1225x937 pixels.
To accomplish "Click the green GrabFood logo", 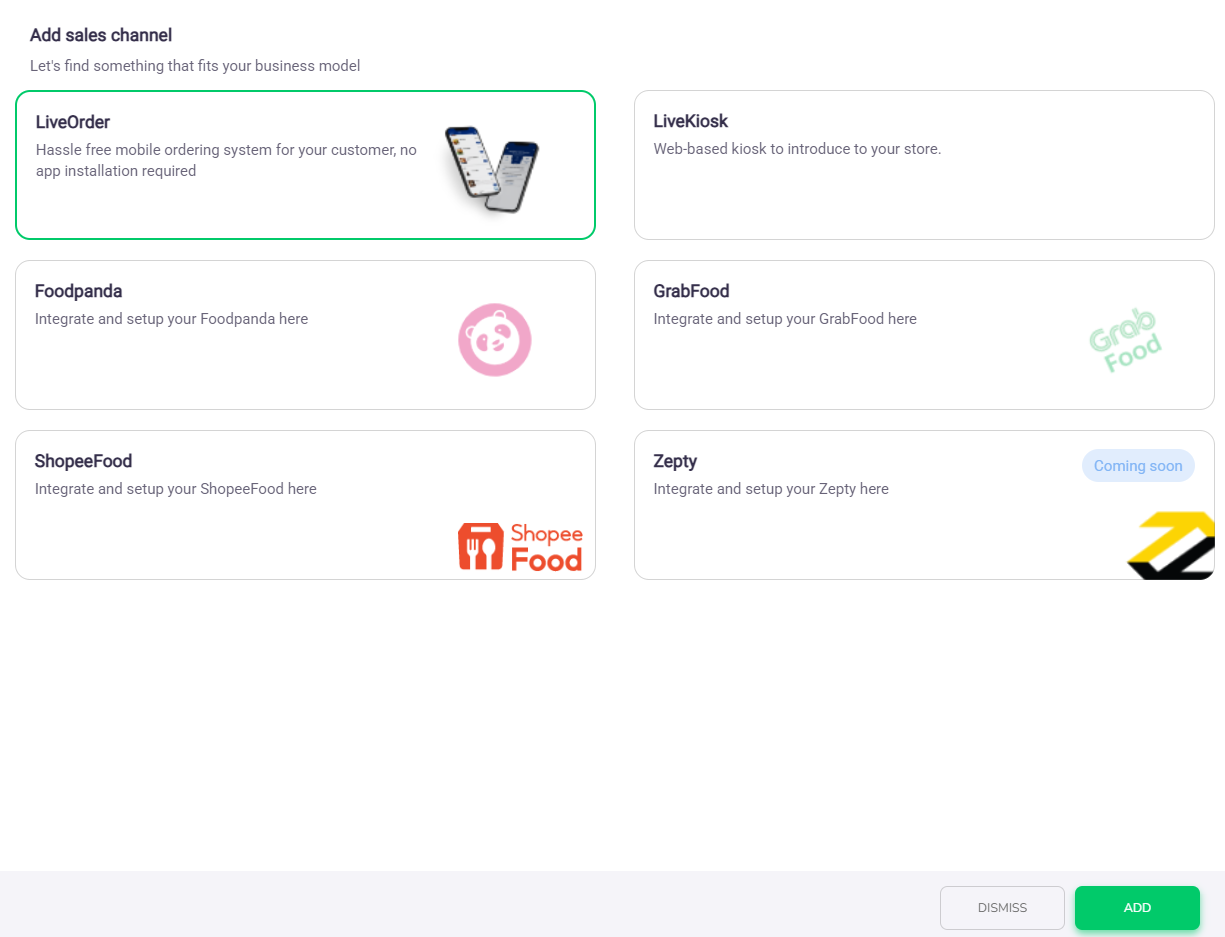I will click(1125, 341).
